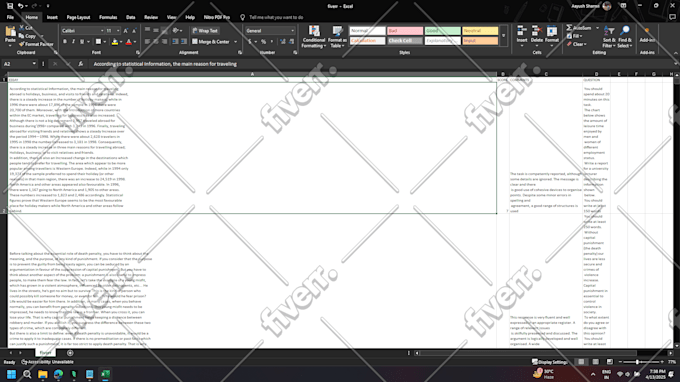
Task: Switch to Page Layout view in status bar
Action: 595,362
